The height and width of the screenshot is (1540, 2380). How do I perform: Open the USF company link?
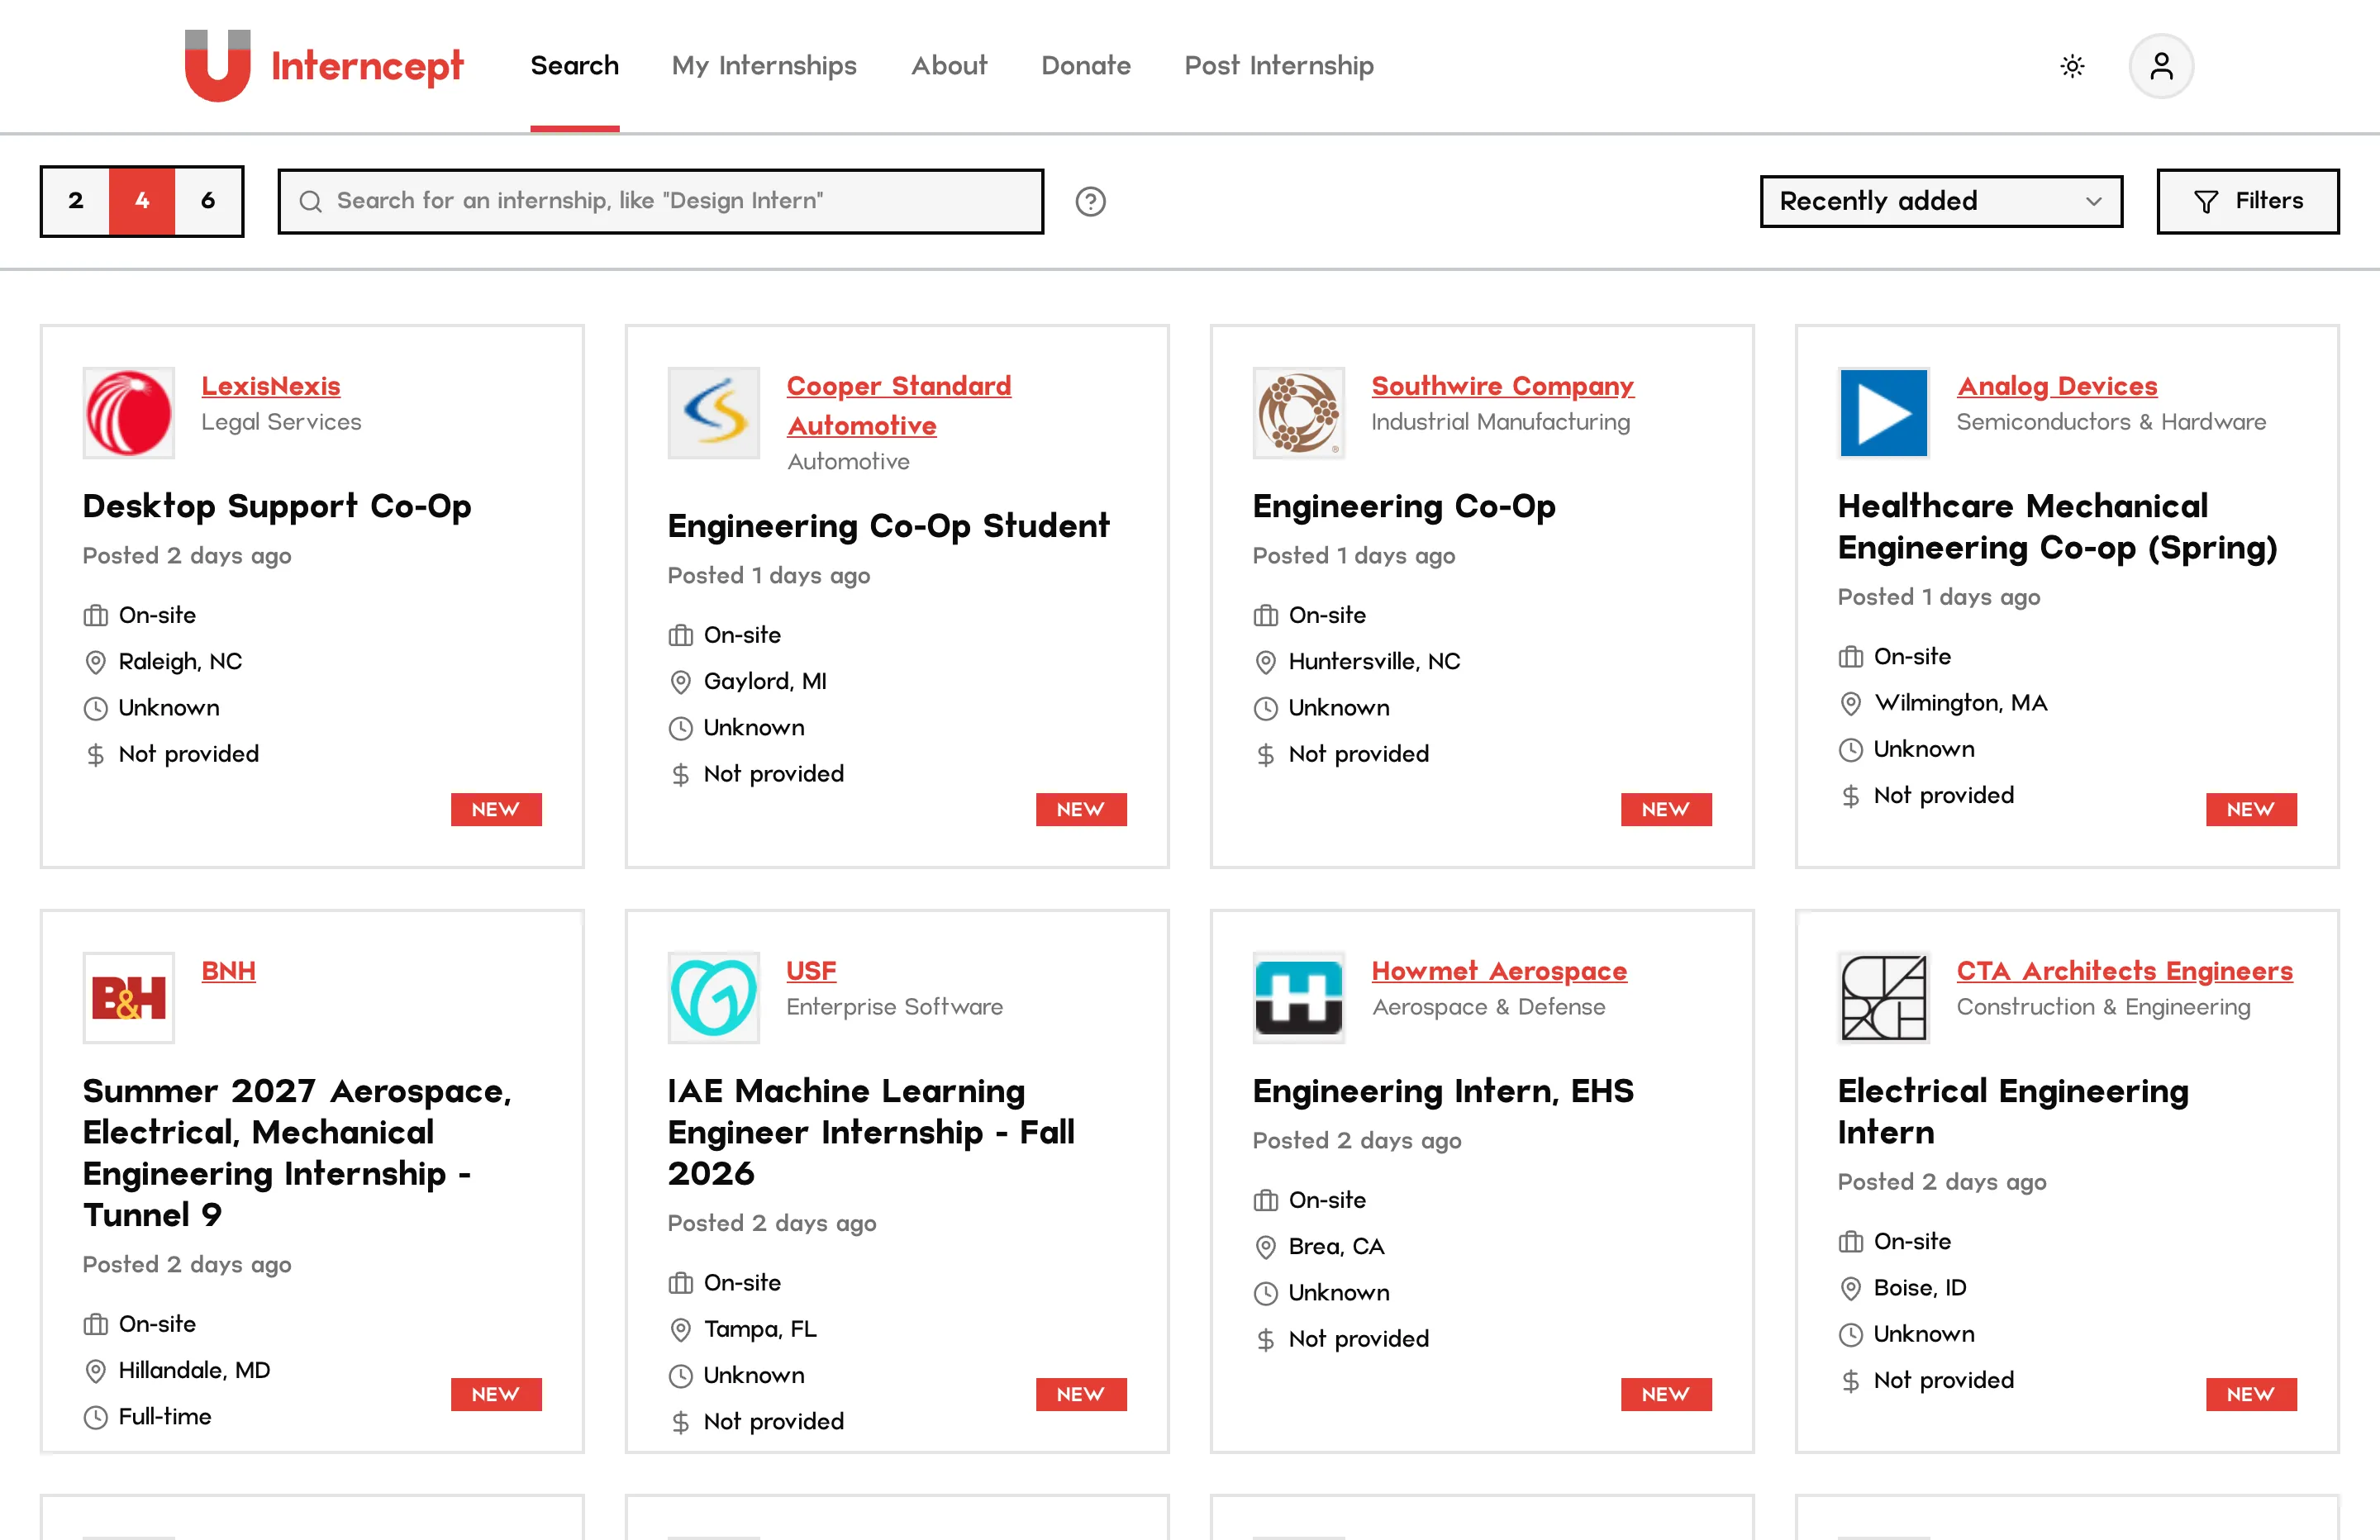click(x=811, y=971)
